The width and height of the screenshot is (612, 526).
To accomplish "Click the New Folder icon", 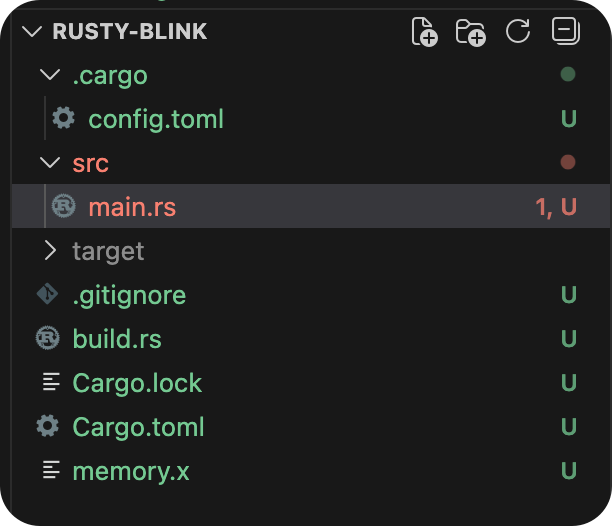I will coord(470,32).
